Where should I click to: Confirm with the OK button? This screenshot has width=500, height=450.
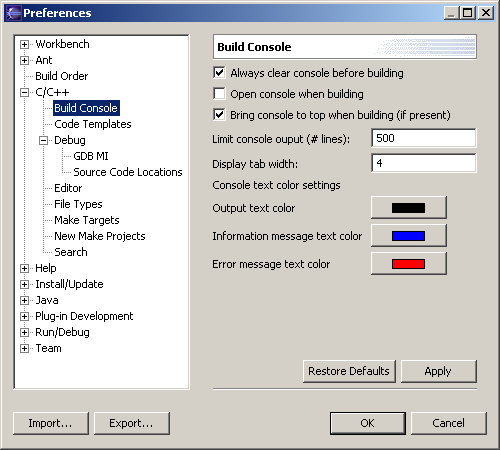[x=368, y=423]
